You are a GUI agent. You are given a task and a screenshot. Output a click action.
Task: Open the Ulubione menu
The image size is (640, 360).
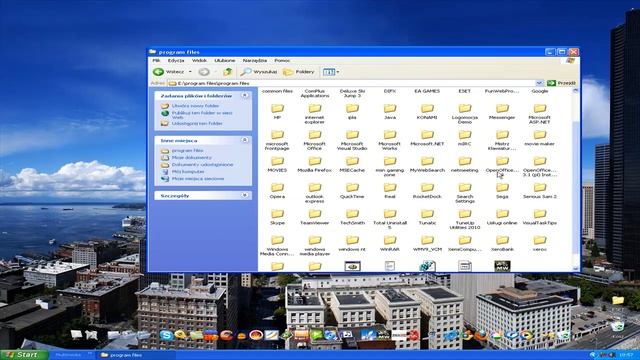[224, 60]
